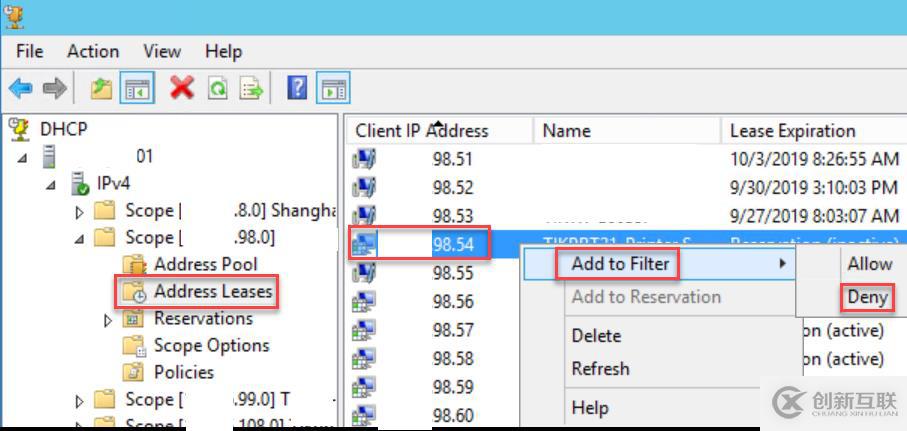
Task: Click the Address Leases folder icon
Action: pos(134,292)
